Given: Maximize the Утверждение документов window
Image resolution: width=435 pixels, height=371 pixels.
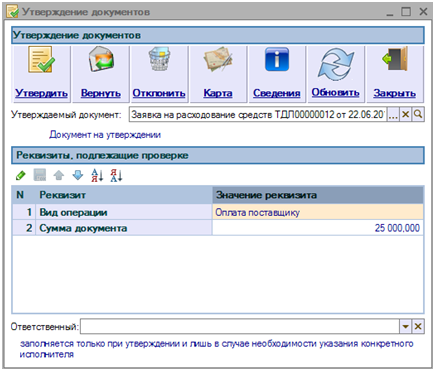Looking at the screenshot, I should (406, 12).
